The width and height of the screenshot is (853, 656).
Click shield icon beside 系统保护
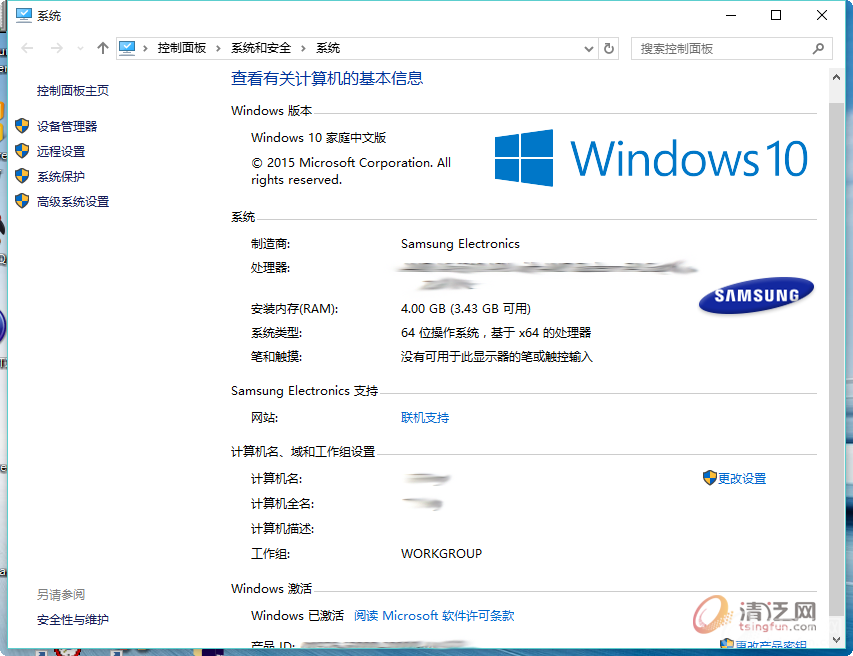click(22, 176)
